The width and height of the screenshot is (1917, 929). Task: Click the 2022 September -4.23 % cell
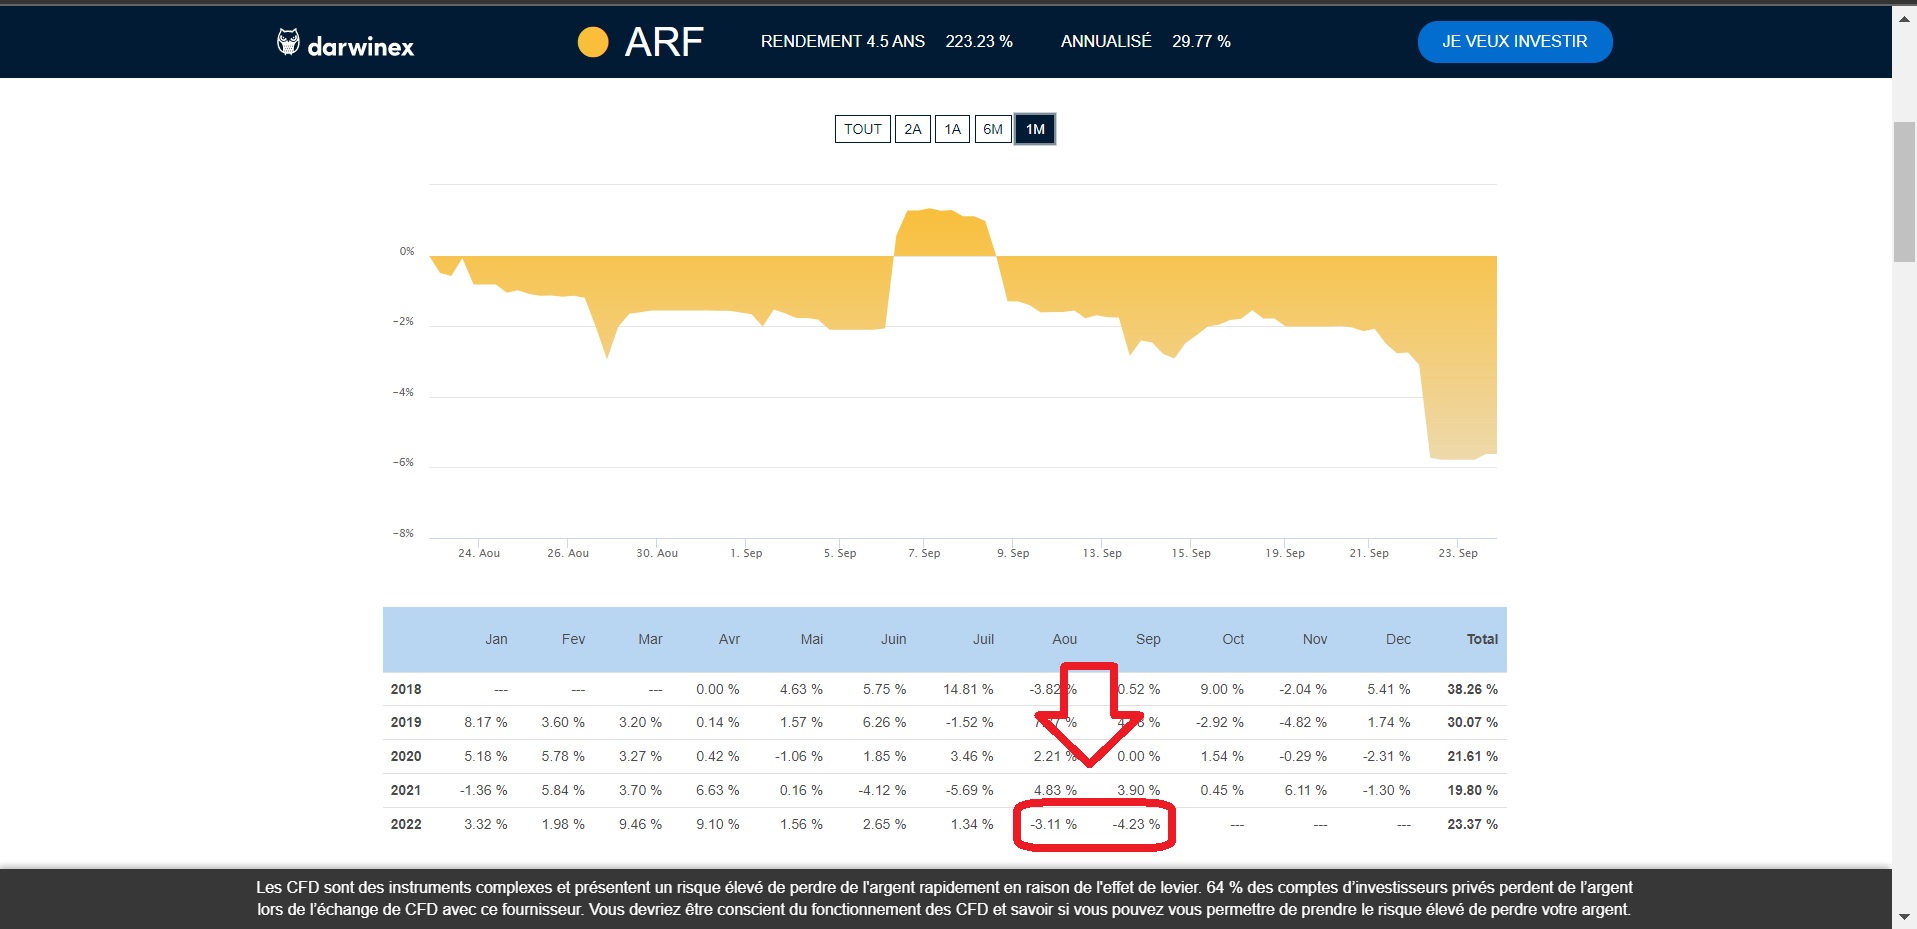(x=1136, y=824)
